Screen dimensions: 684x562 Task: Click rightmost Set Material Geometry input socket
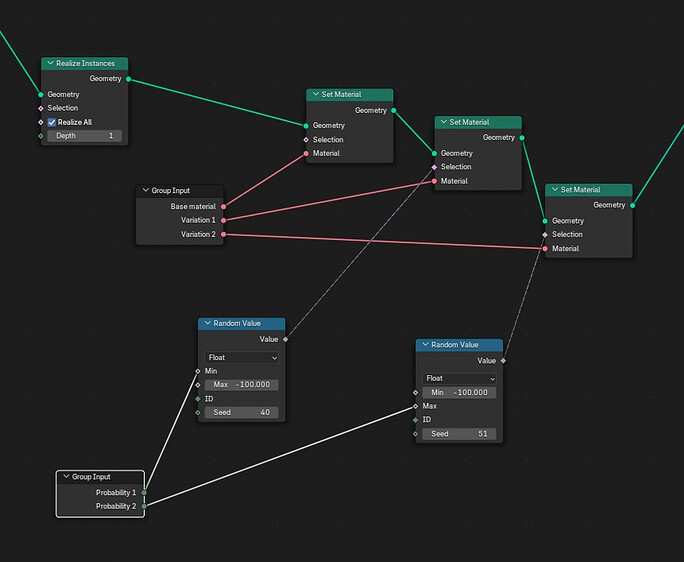[x=545, y=221]
